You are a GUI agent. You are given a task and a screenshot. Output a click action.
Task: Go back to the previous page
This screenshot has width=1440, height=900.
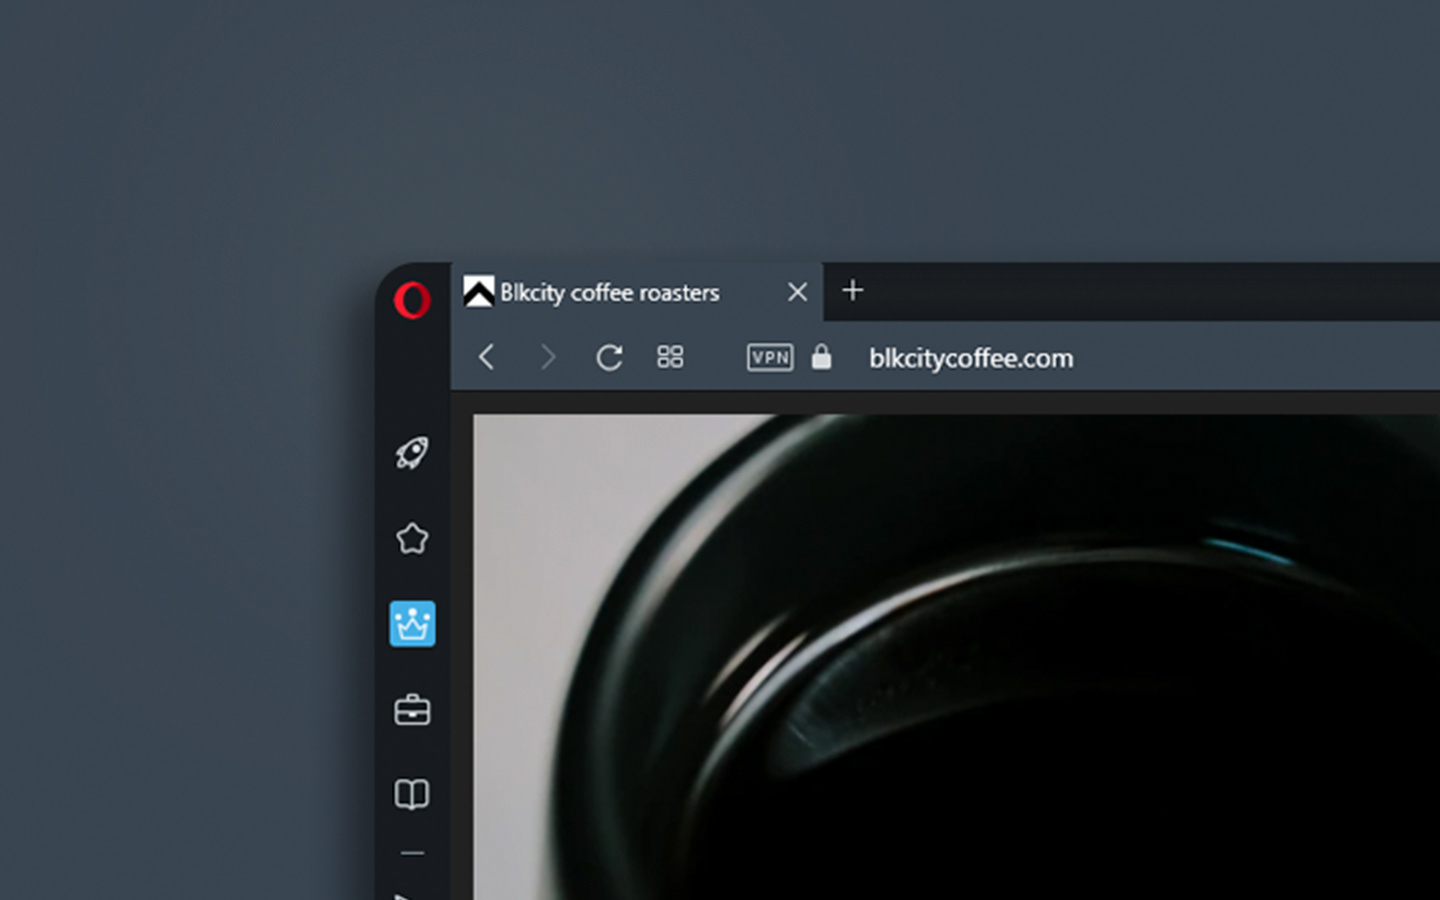487,357
